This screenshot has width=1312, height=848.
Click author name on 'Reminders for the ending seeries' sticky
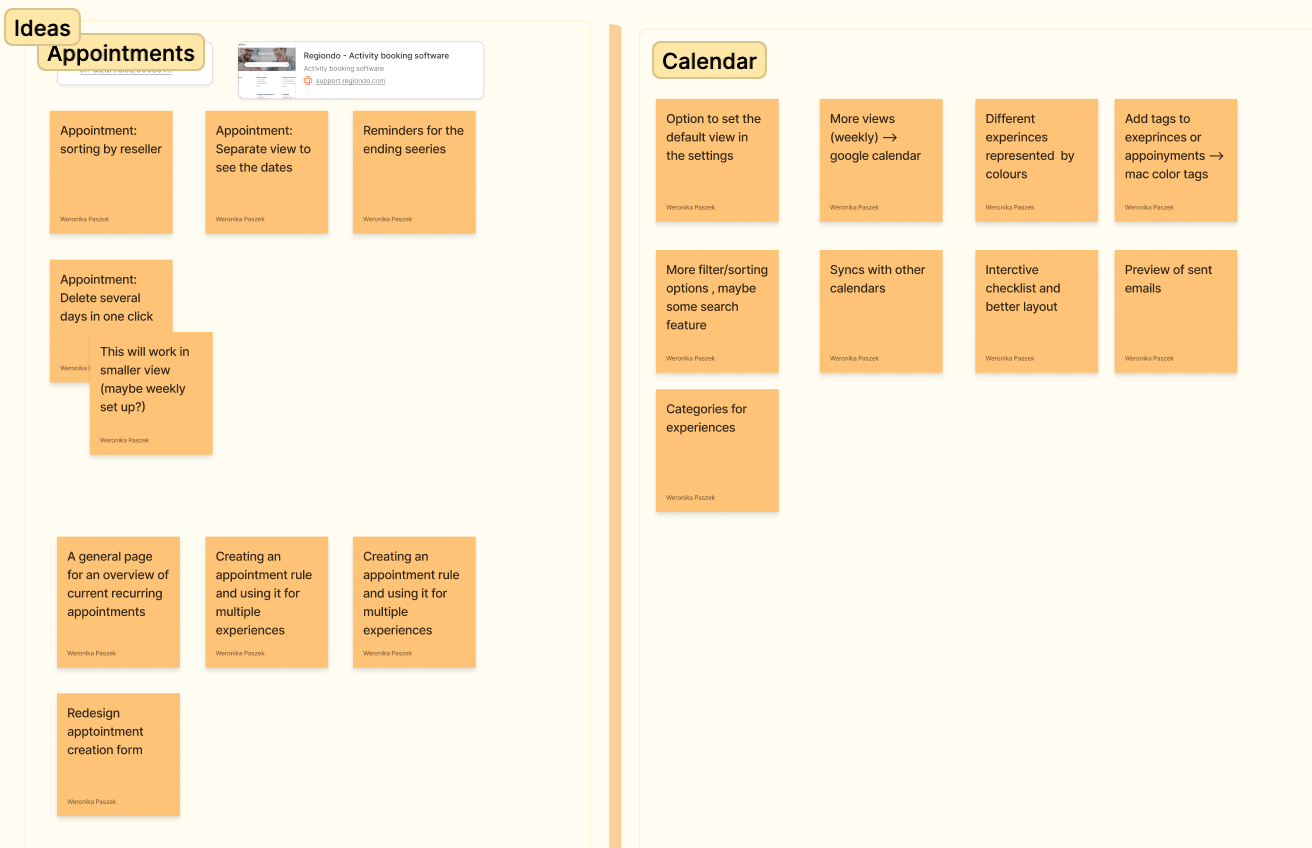coord(388,219)
